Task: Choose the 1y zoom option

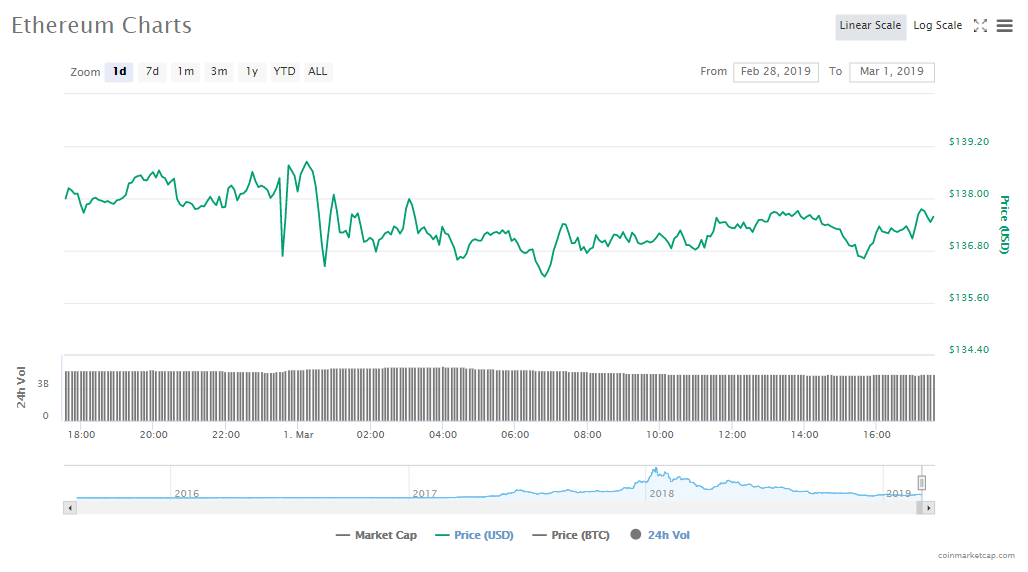Action: (x=252, y=72)
